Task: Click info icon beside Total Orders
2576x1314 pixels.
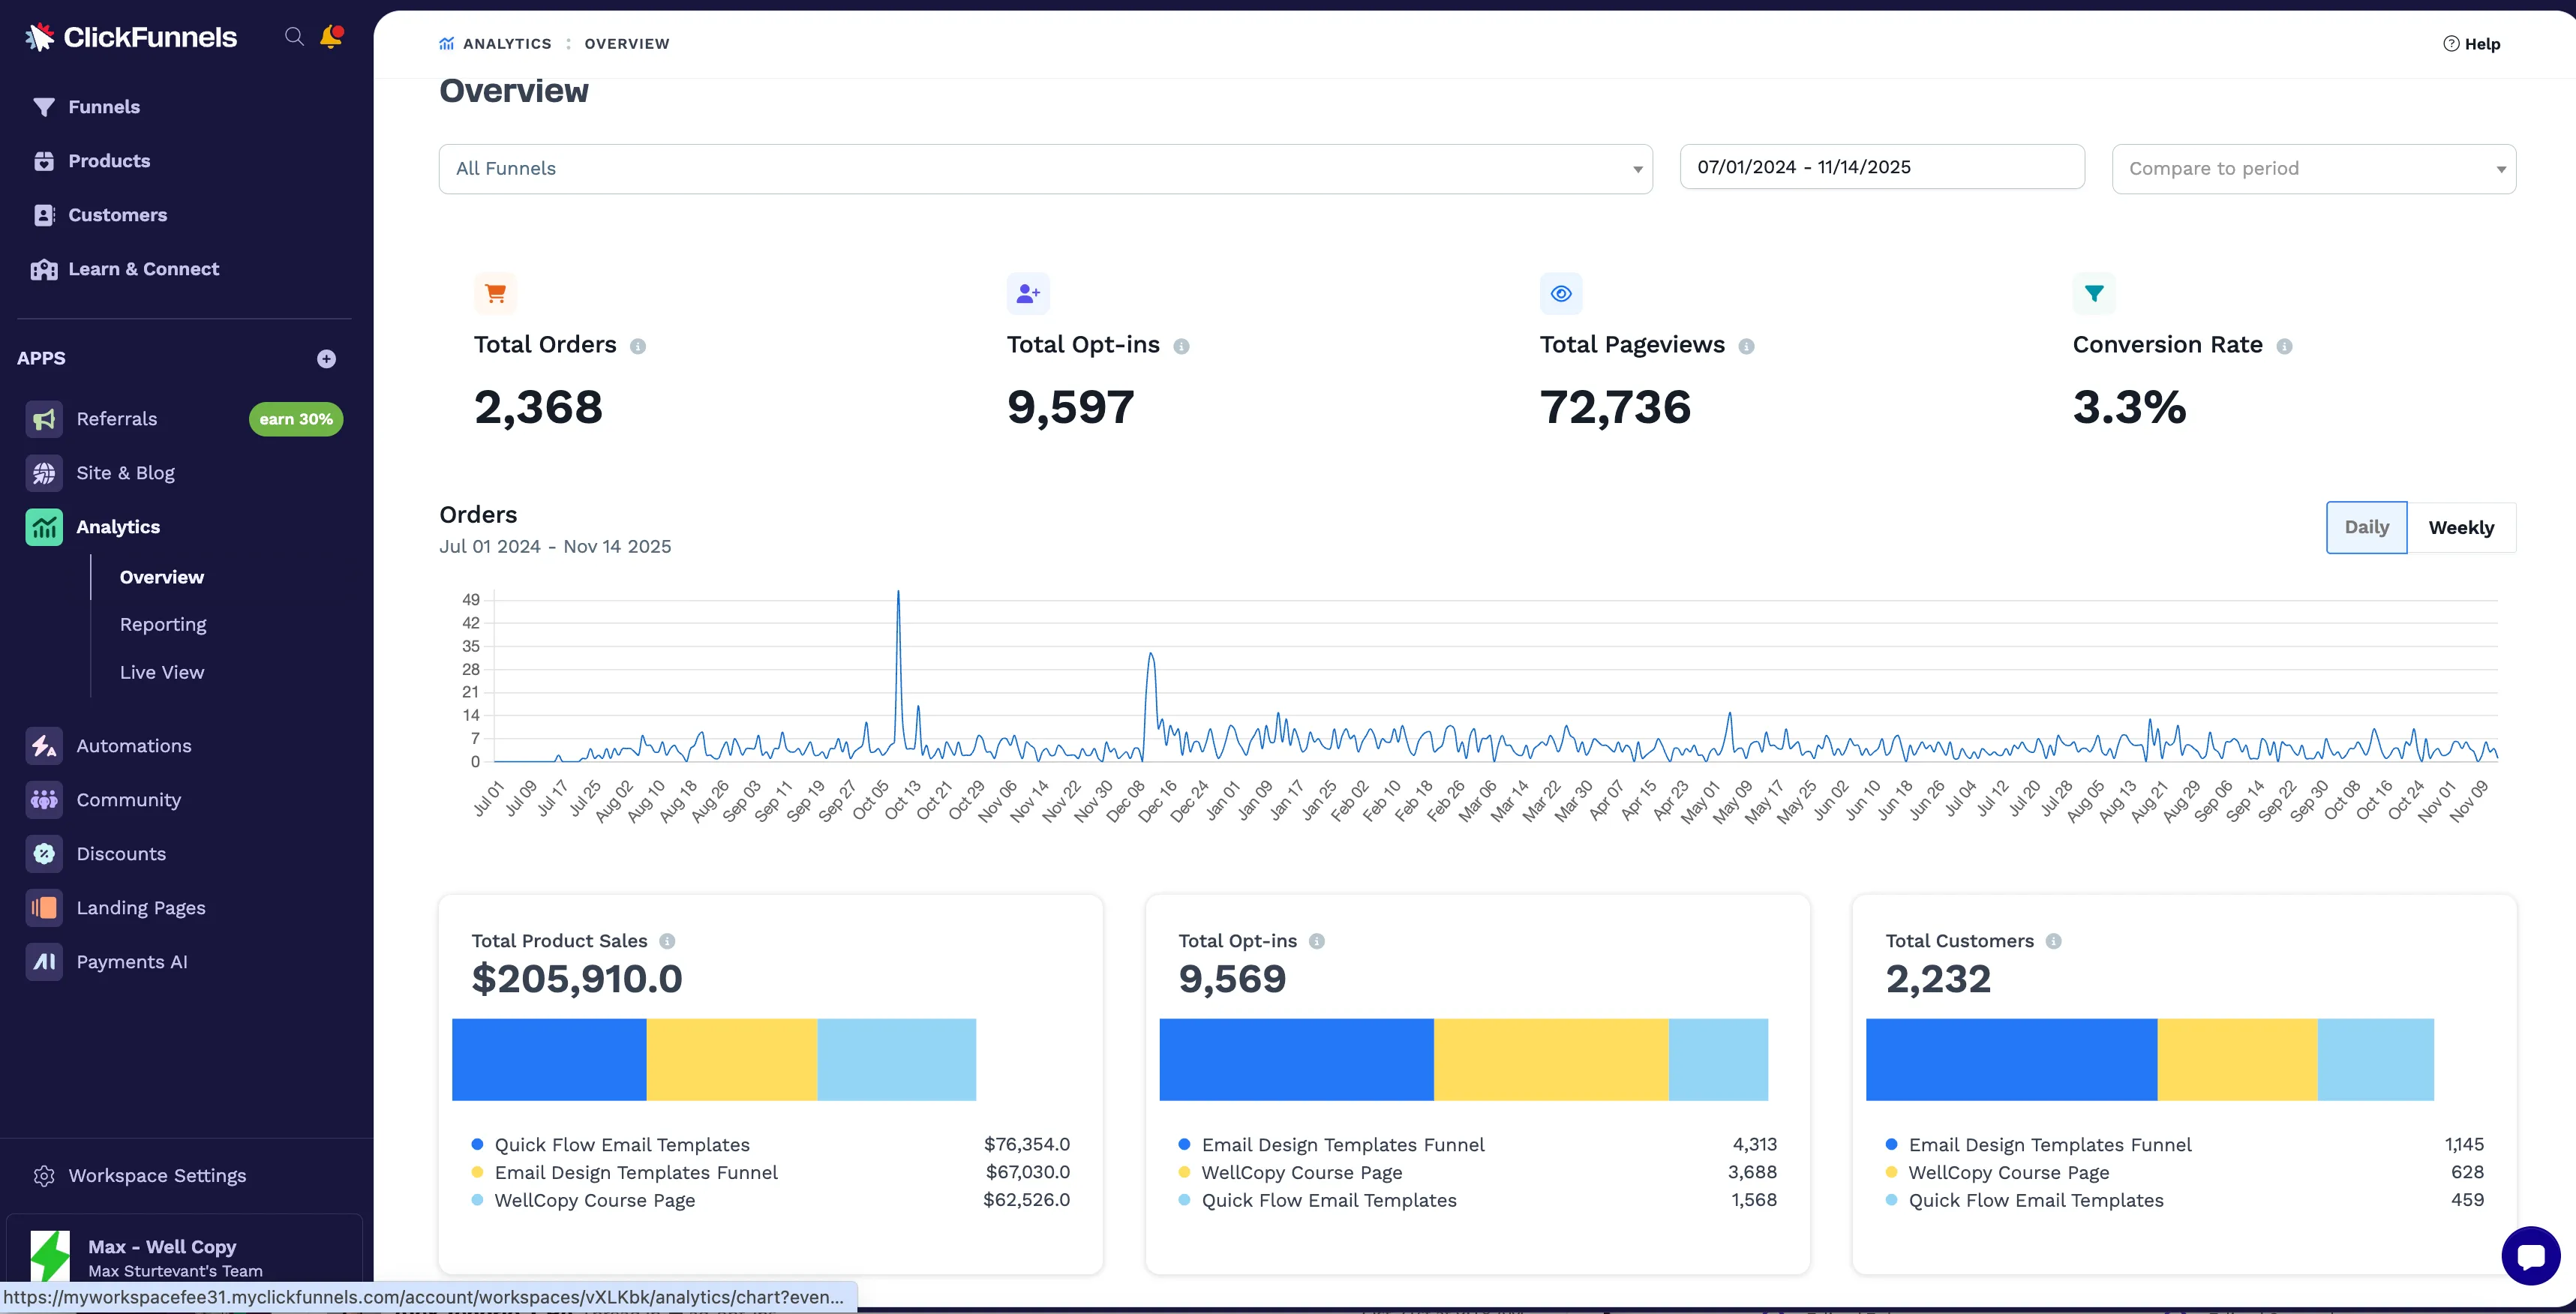Action: 638,346
